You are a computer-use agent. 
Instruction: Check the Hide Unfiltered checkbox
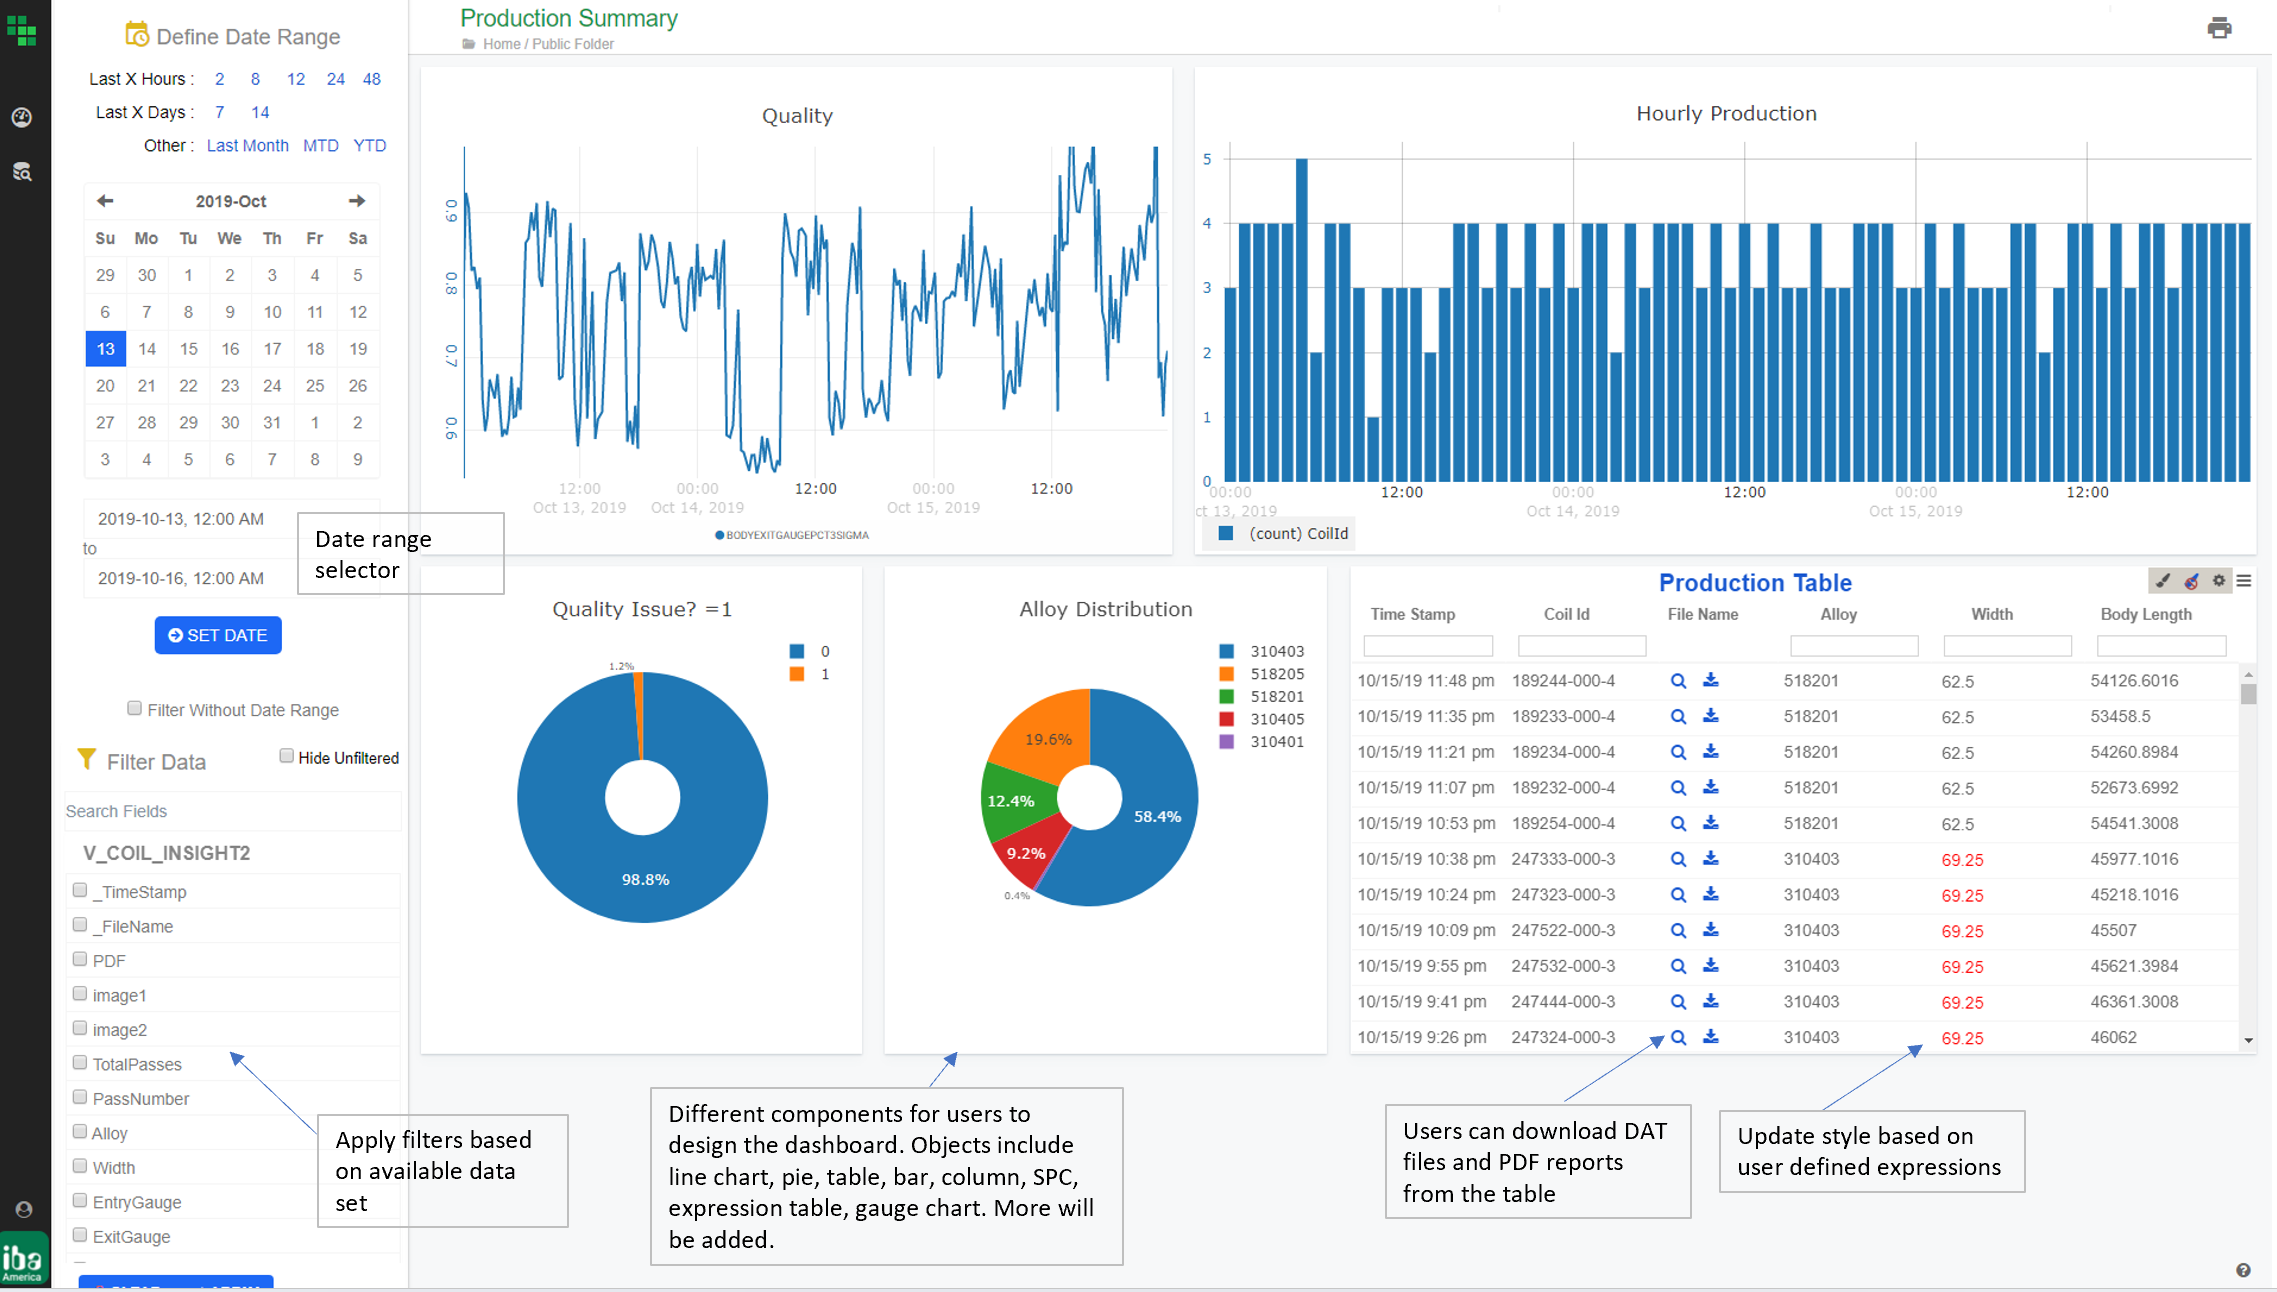[x=286, y=756]
